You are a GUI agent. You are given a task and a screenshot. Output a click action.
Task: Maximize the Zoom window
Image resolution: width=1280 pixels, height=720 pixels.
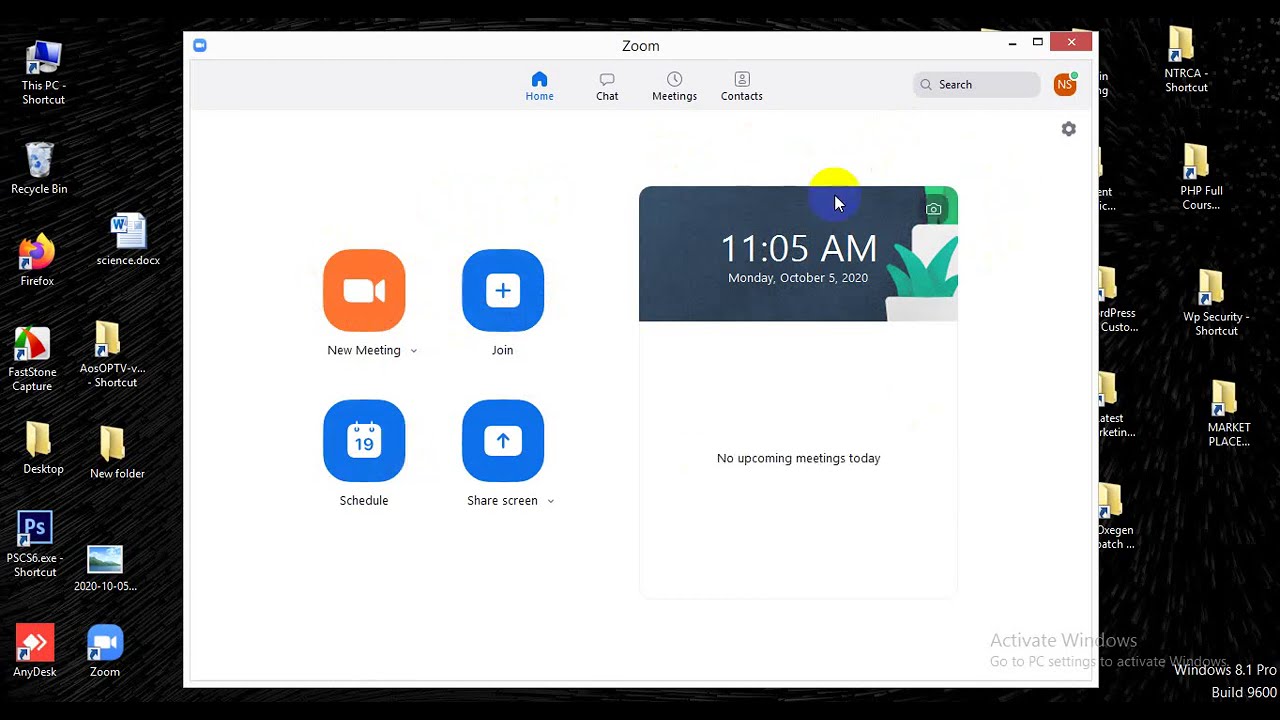pos(1038,43)
